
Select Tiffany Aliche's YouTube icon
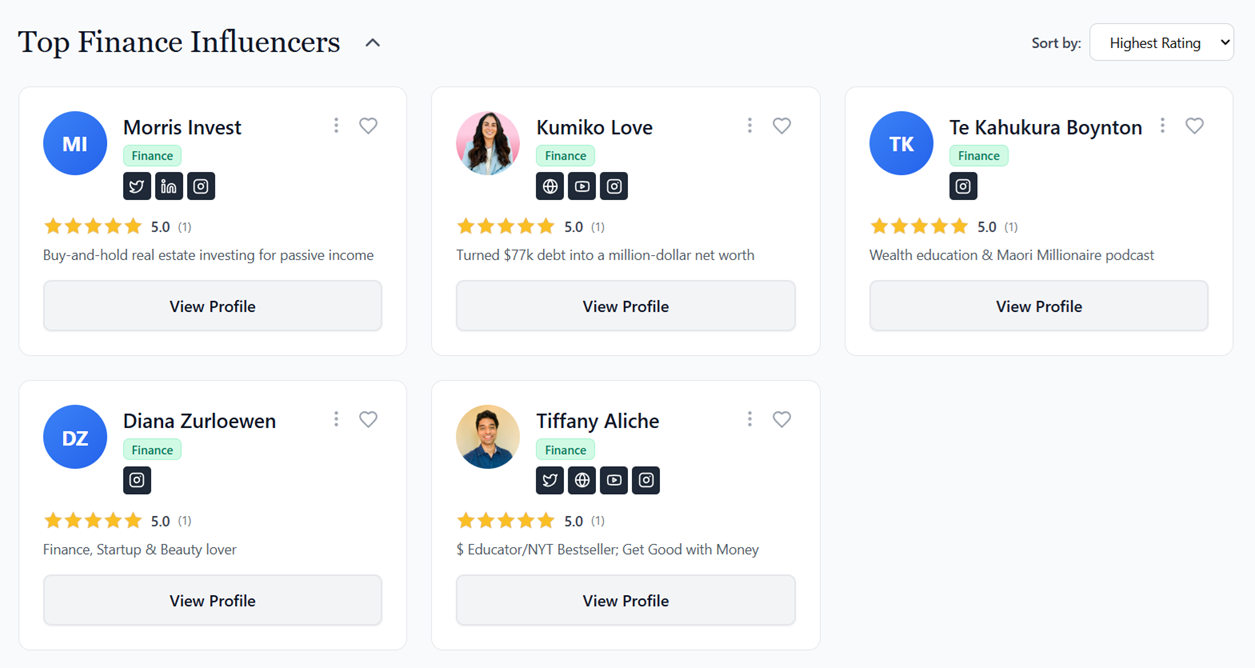point(614,480)
